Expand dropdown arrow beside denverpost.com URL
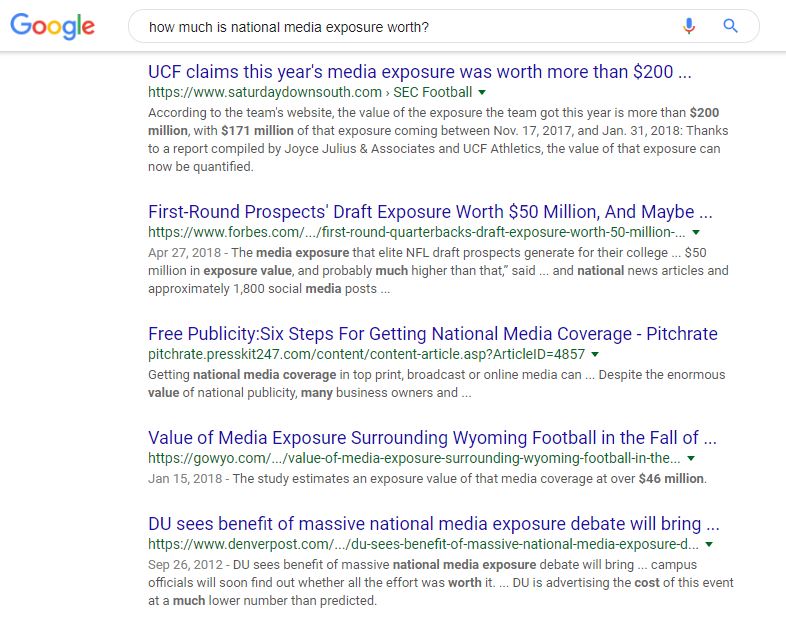This screenshot has width=786, height=617. tap(709, 545)
